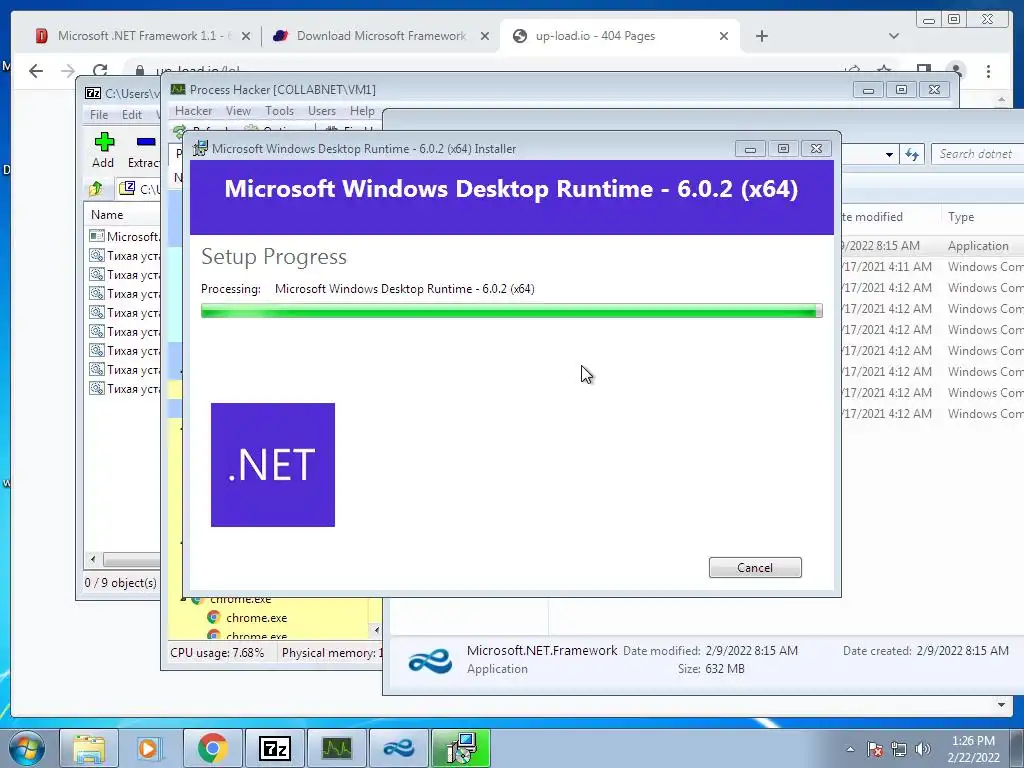Click the Search dotnet field in Explorer
The width and height of the screenshot is (1024, 768).
tap(977, 154)
